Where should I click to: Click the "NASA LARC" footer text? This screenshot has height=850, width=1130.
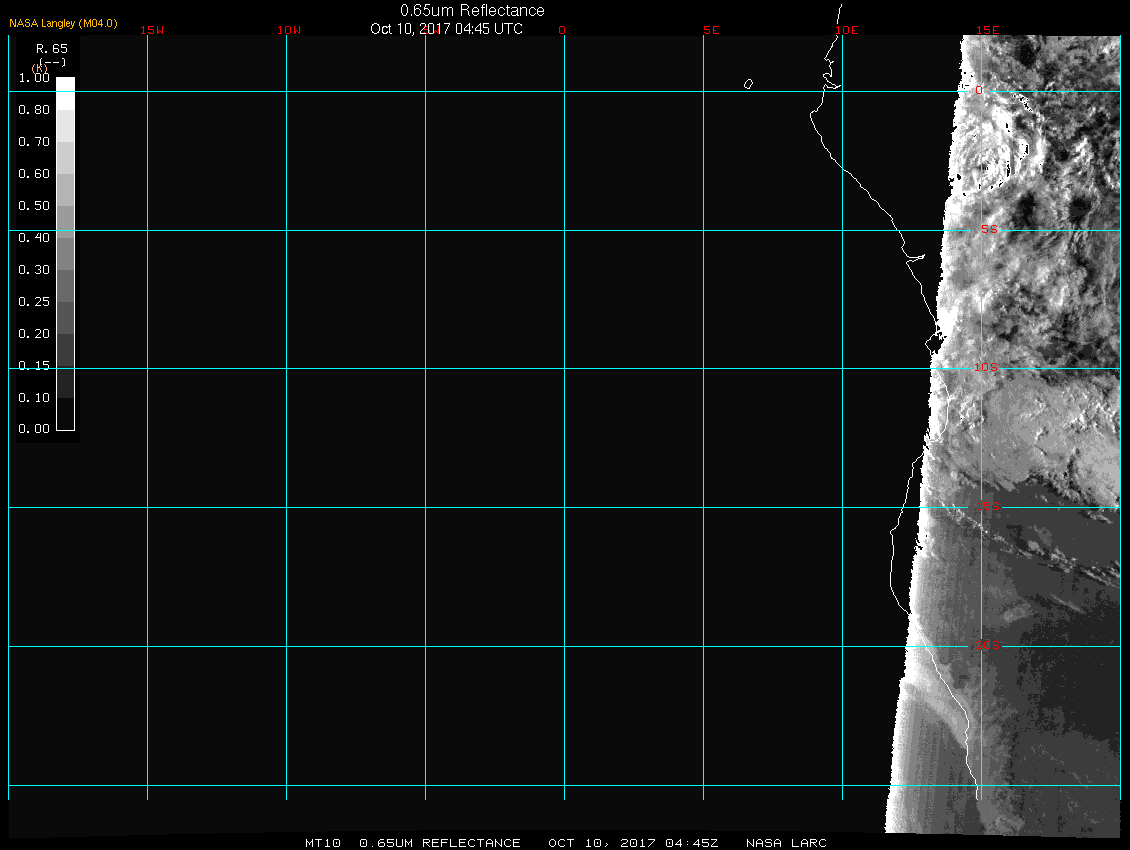coord(787,843)
